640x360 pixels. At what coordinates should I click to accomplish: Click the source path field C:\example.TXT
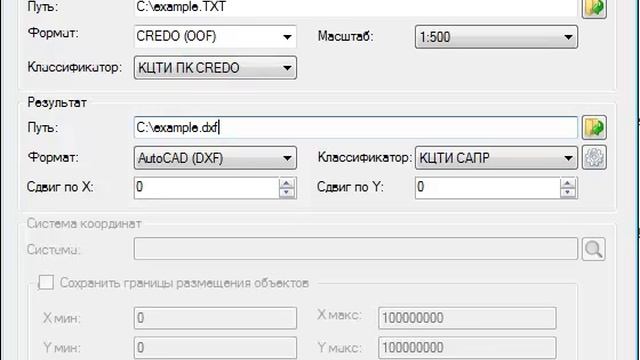(356, 7)
